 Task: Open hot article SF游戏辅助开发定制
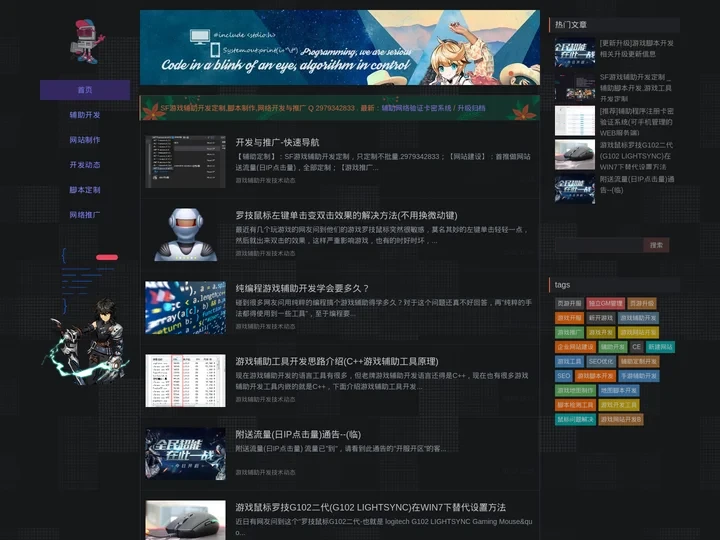click(636, 88)
